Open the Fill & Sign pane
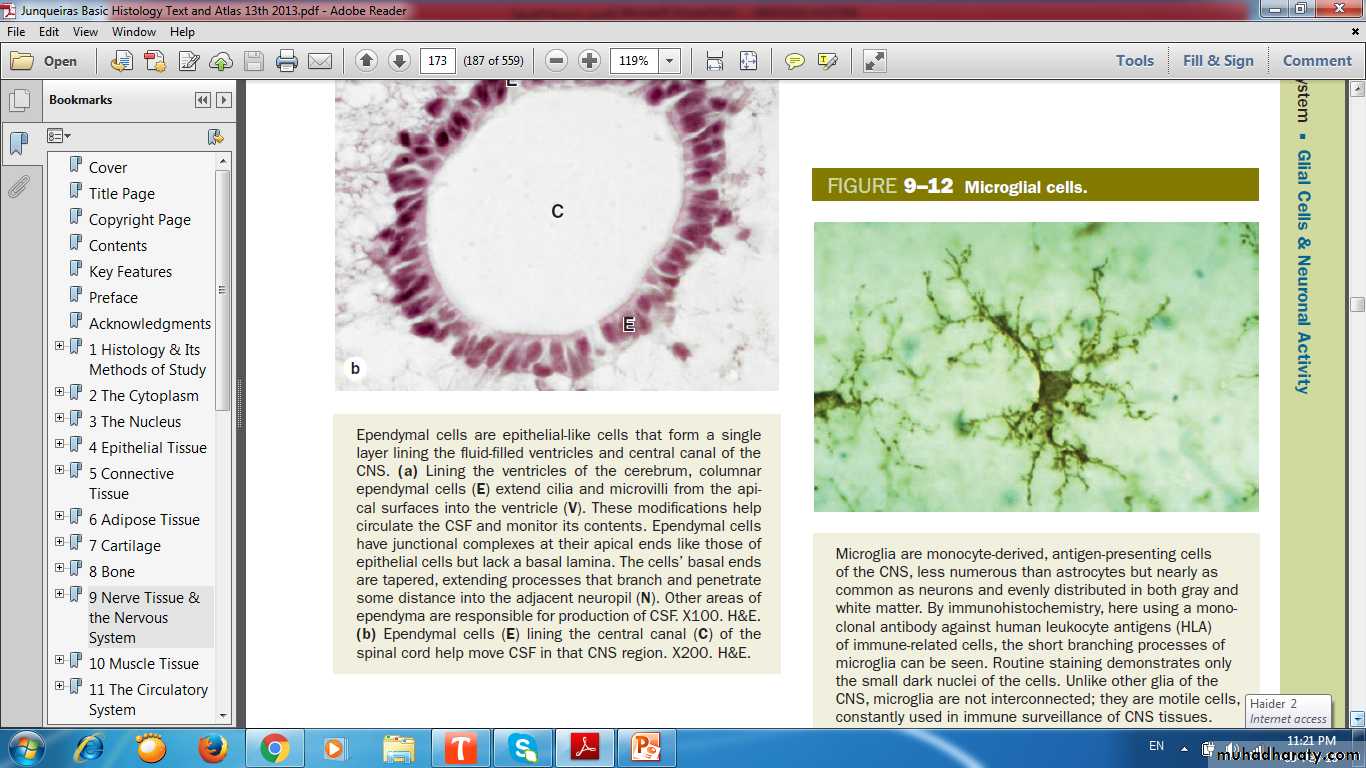 (1217, 61)
